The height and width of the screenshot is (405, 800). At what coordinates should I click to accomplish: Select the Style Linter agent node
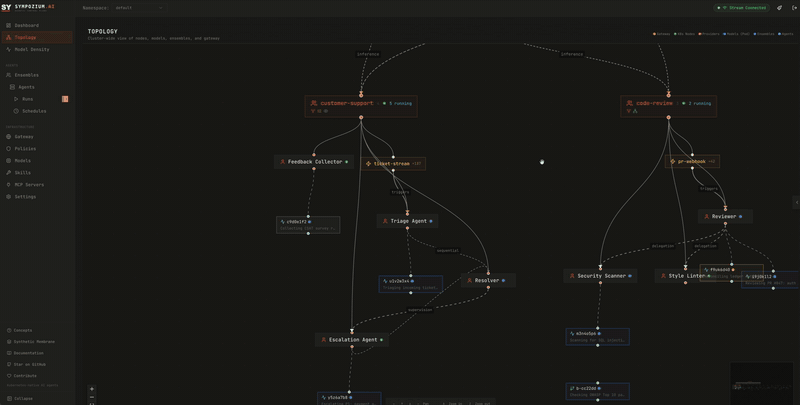(x=685, y=276)
